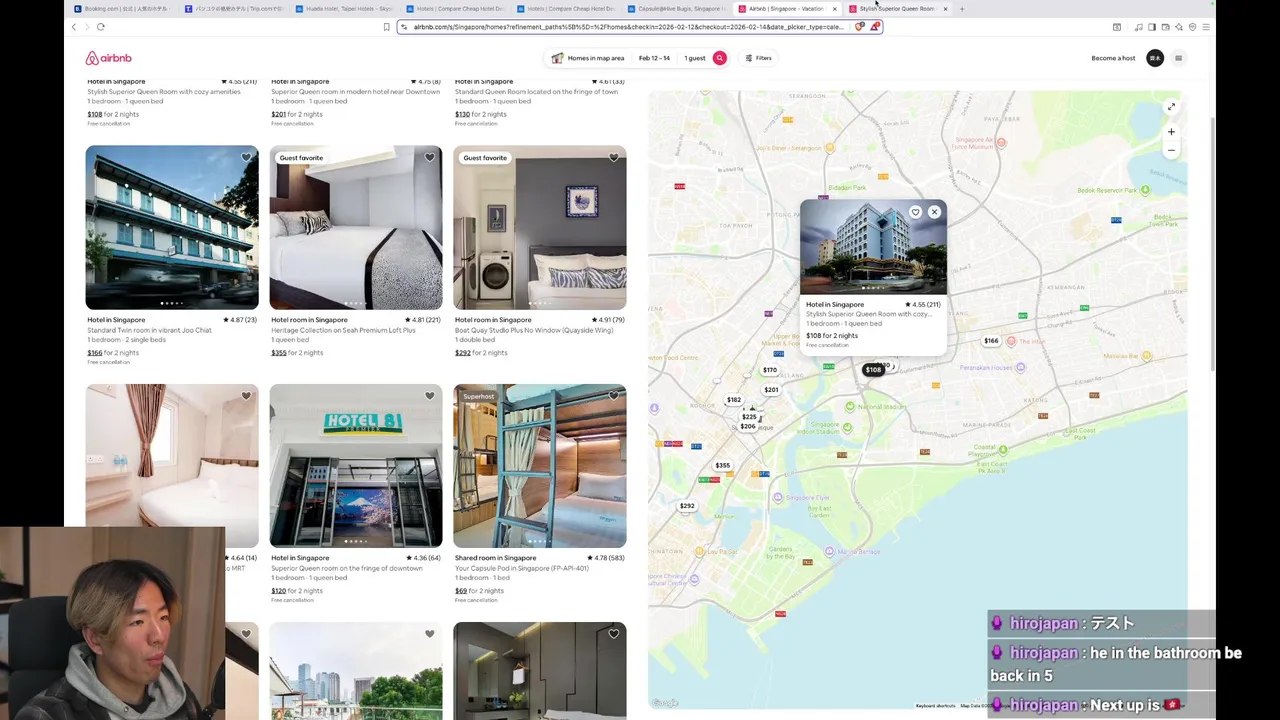Click Become a host link
Viewport: 1280px width, 720px height.
coord(1113,58)
